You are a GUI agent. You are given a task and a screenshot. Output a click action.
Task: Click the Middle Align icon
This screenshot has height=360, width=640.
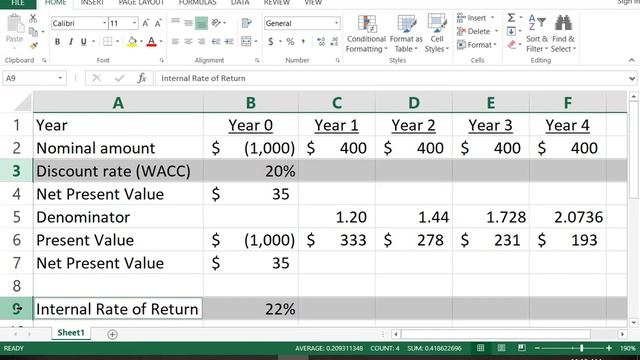(188, 23)
